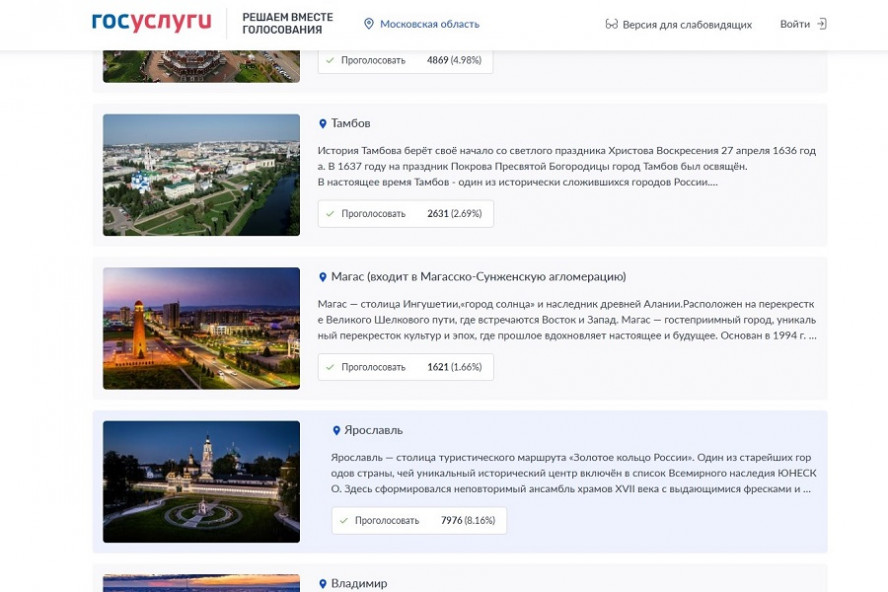The image size is (888, 592).
Task: Click the glasses accessibility icon
Action: click(612, 24)
